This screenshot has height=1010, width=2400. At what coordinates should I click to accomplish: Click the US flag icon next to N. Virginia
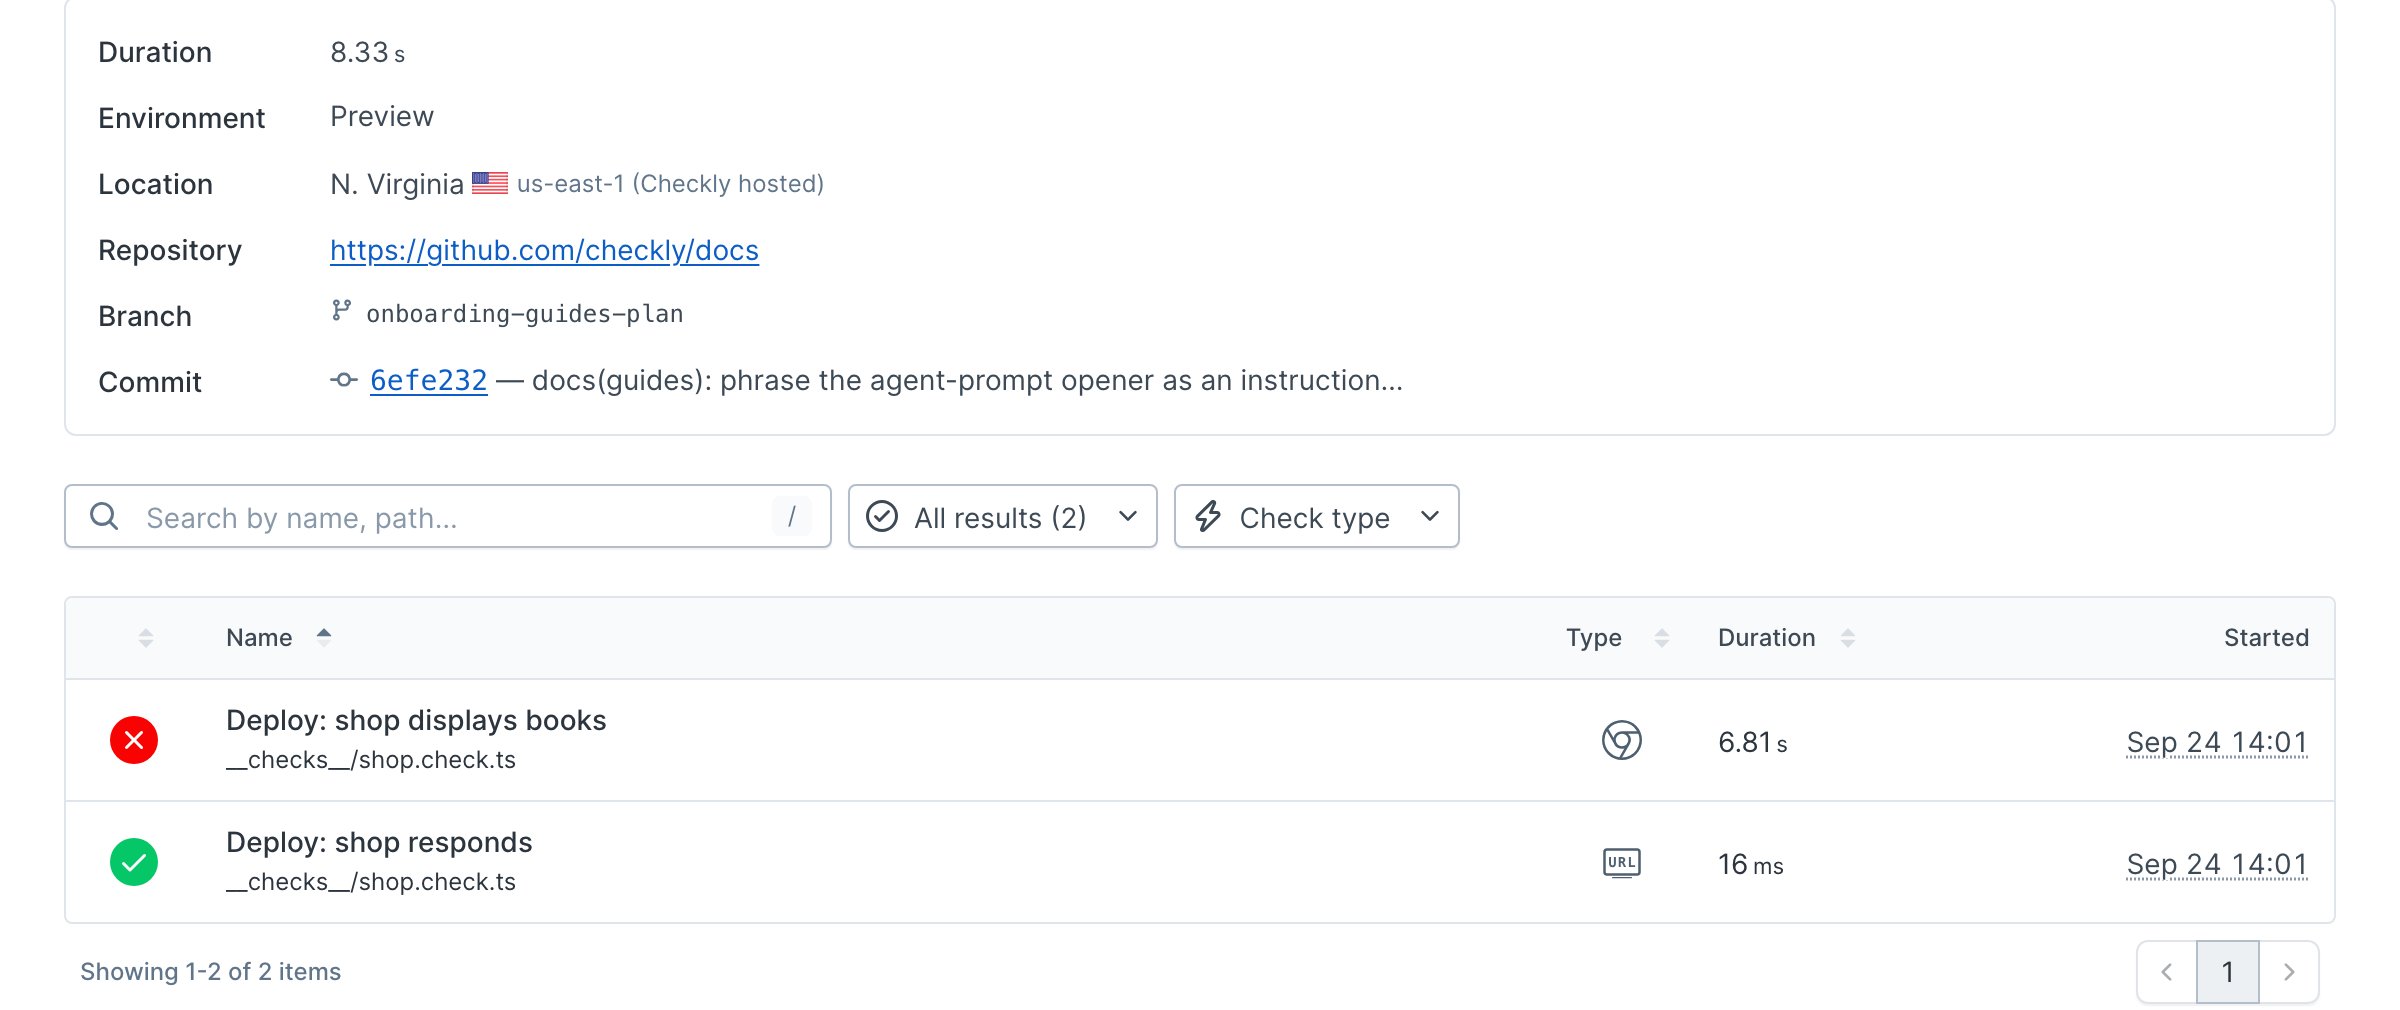coord(490,183)
